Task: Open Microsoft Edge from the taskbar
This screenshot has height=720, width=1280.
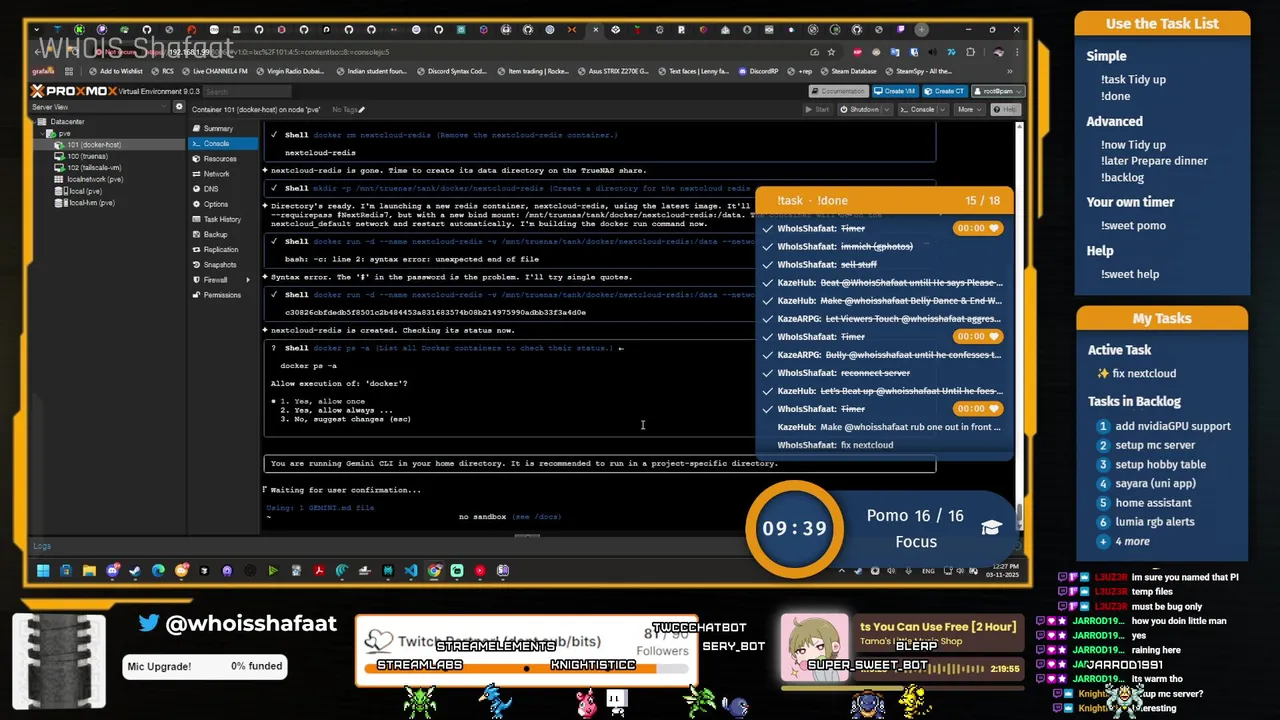Action: pos(158,571)
